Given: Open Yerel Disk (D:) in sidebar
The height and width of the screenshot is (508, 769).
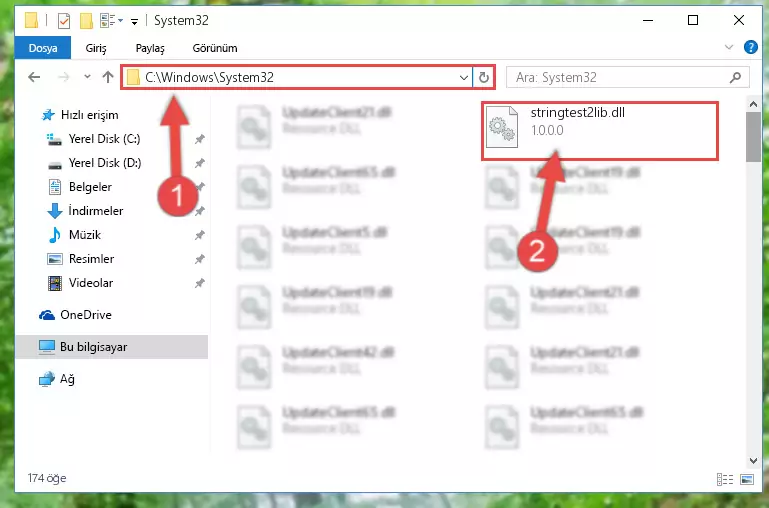Looking at the screenshot, I should click(x=104, y=163).
